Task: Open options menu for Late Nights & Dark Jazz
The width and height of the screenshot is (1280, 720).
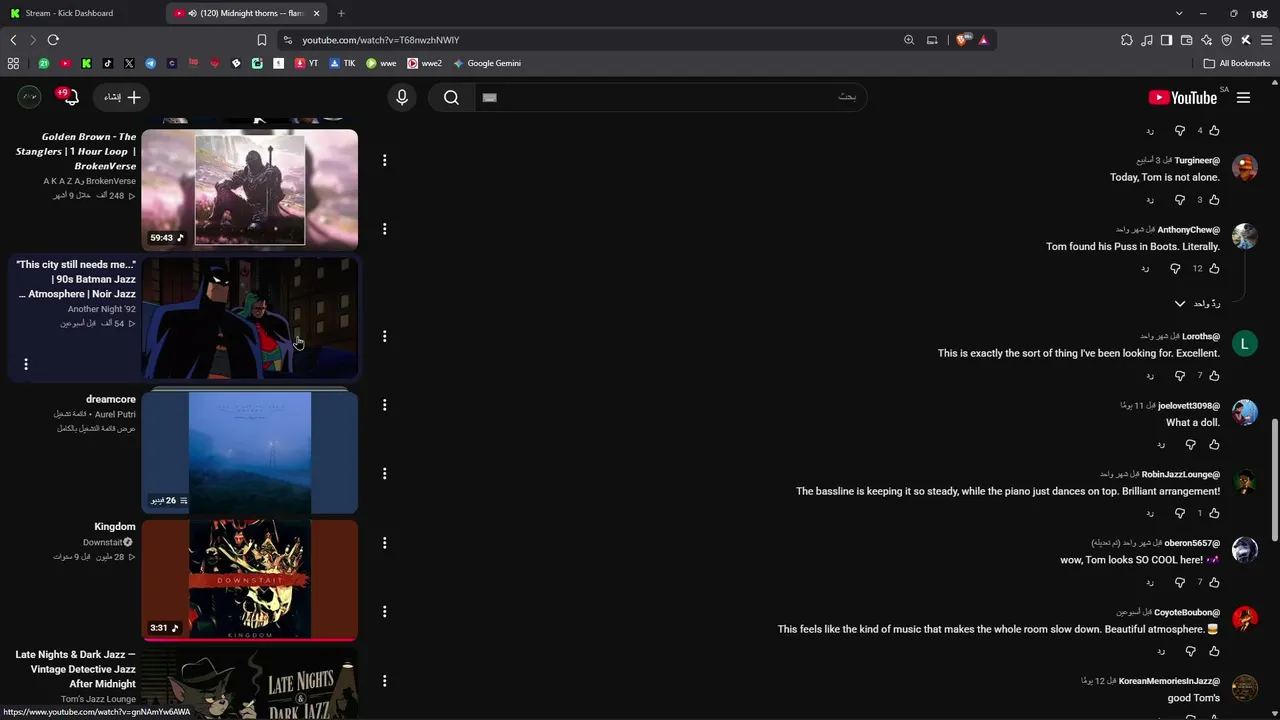Action: tap(384, 681)
